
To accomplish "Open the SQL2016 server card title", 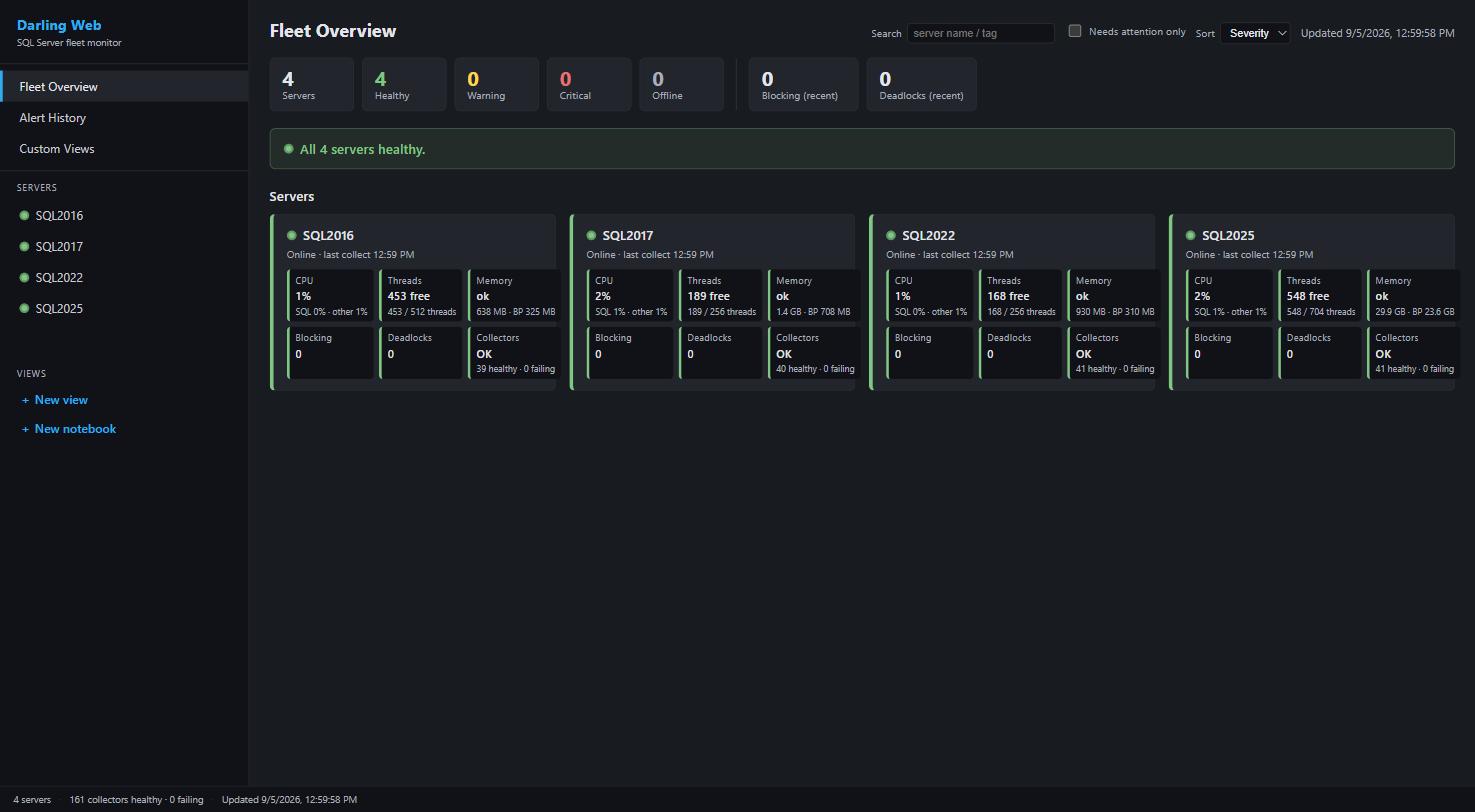I will click(328, 236).
